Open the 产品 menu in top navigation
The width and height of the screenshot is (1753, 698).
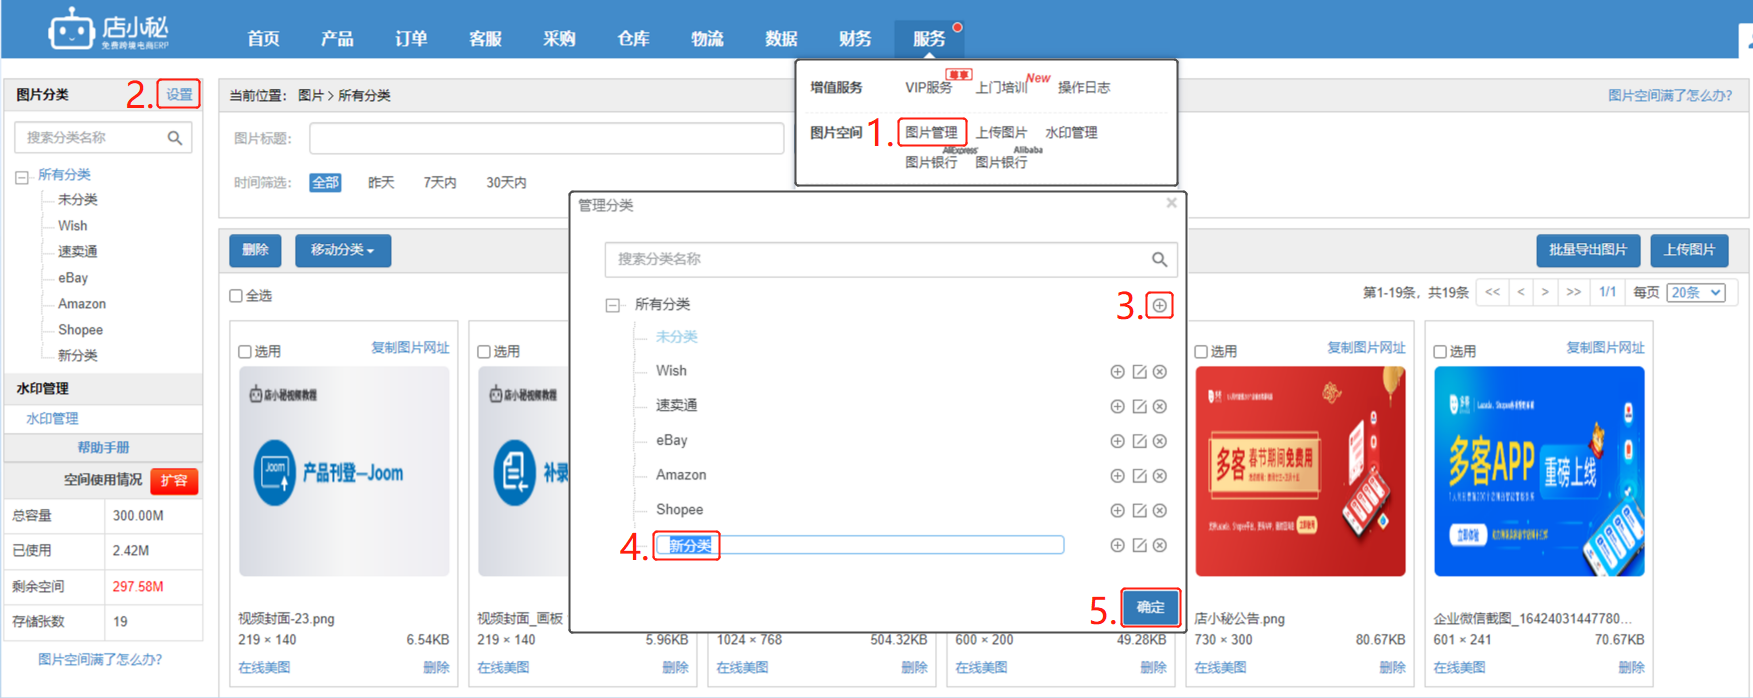337,39
